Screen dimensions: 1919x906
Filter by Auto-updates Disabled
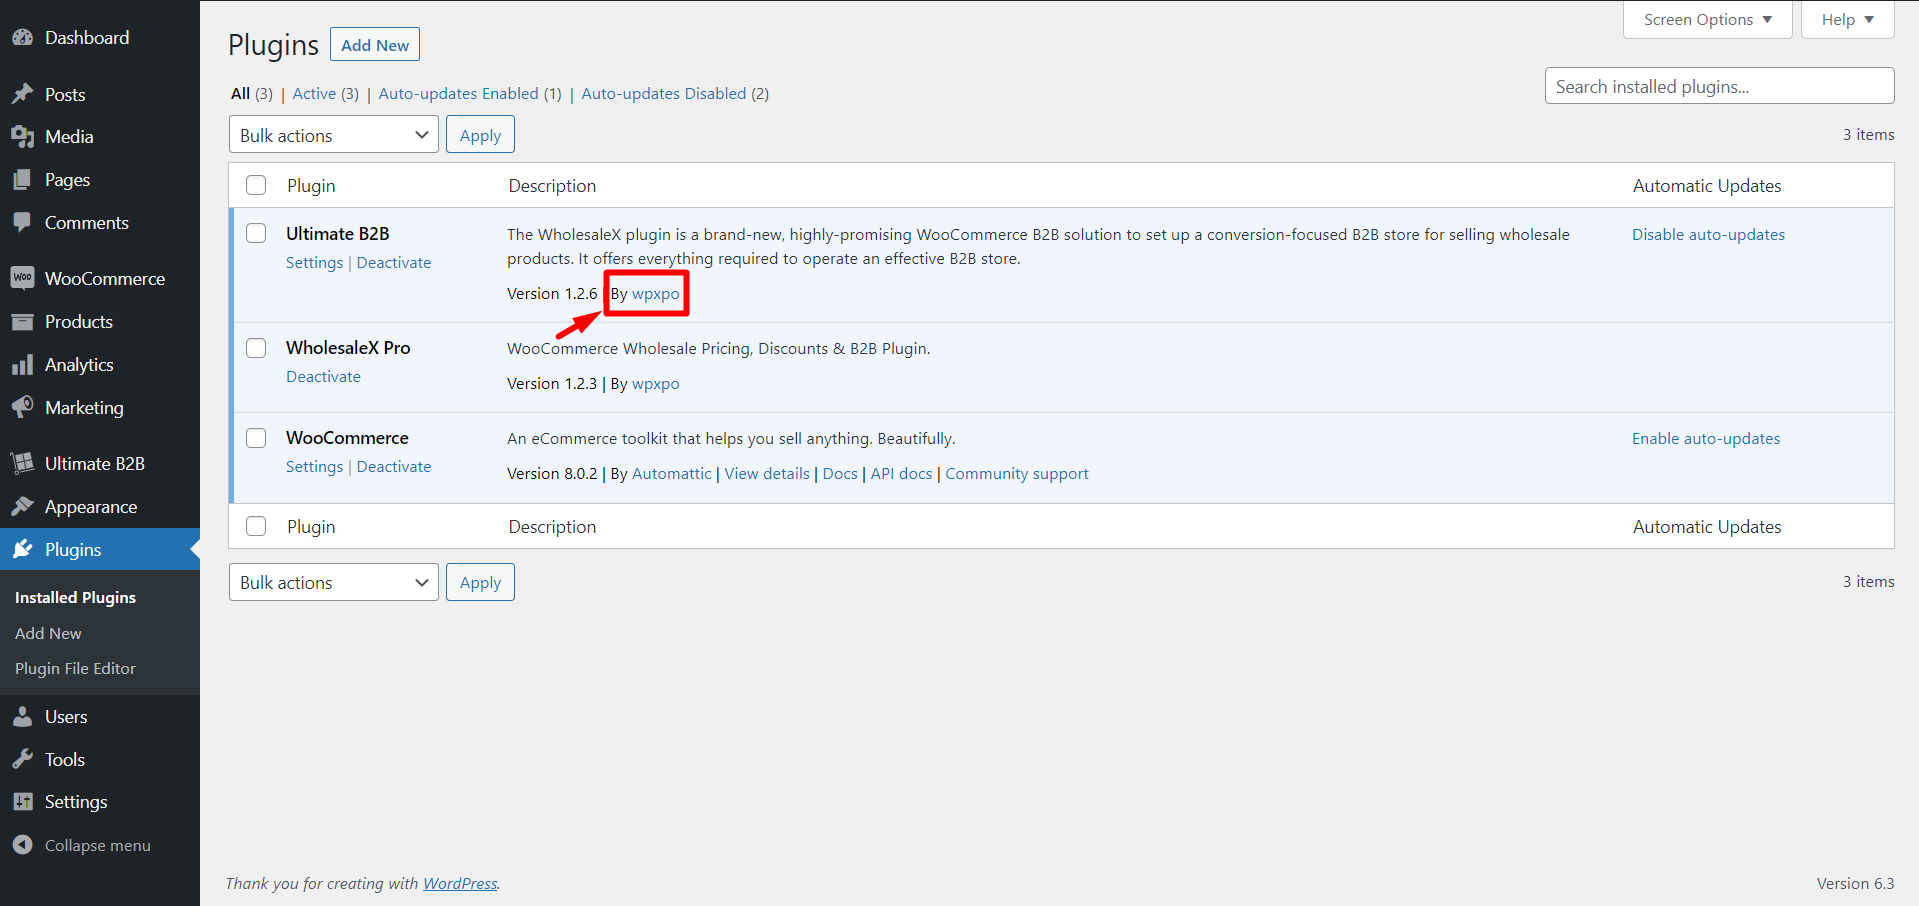[663, 93]
